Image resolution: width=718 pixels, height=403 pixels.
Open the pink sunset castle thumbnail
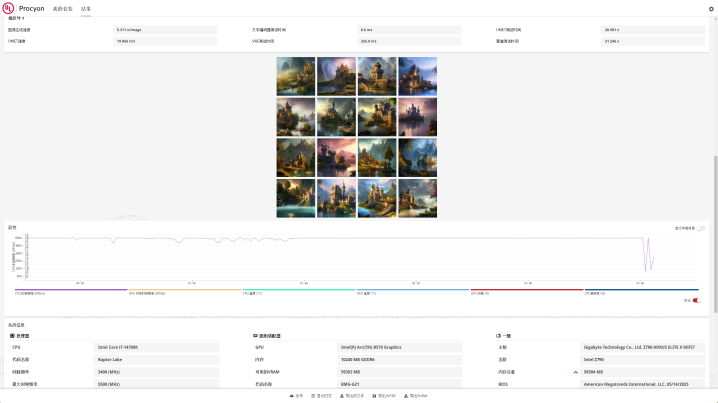[337, 158]
